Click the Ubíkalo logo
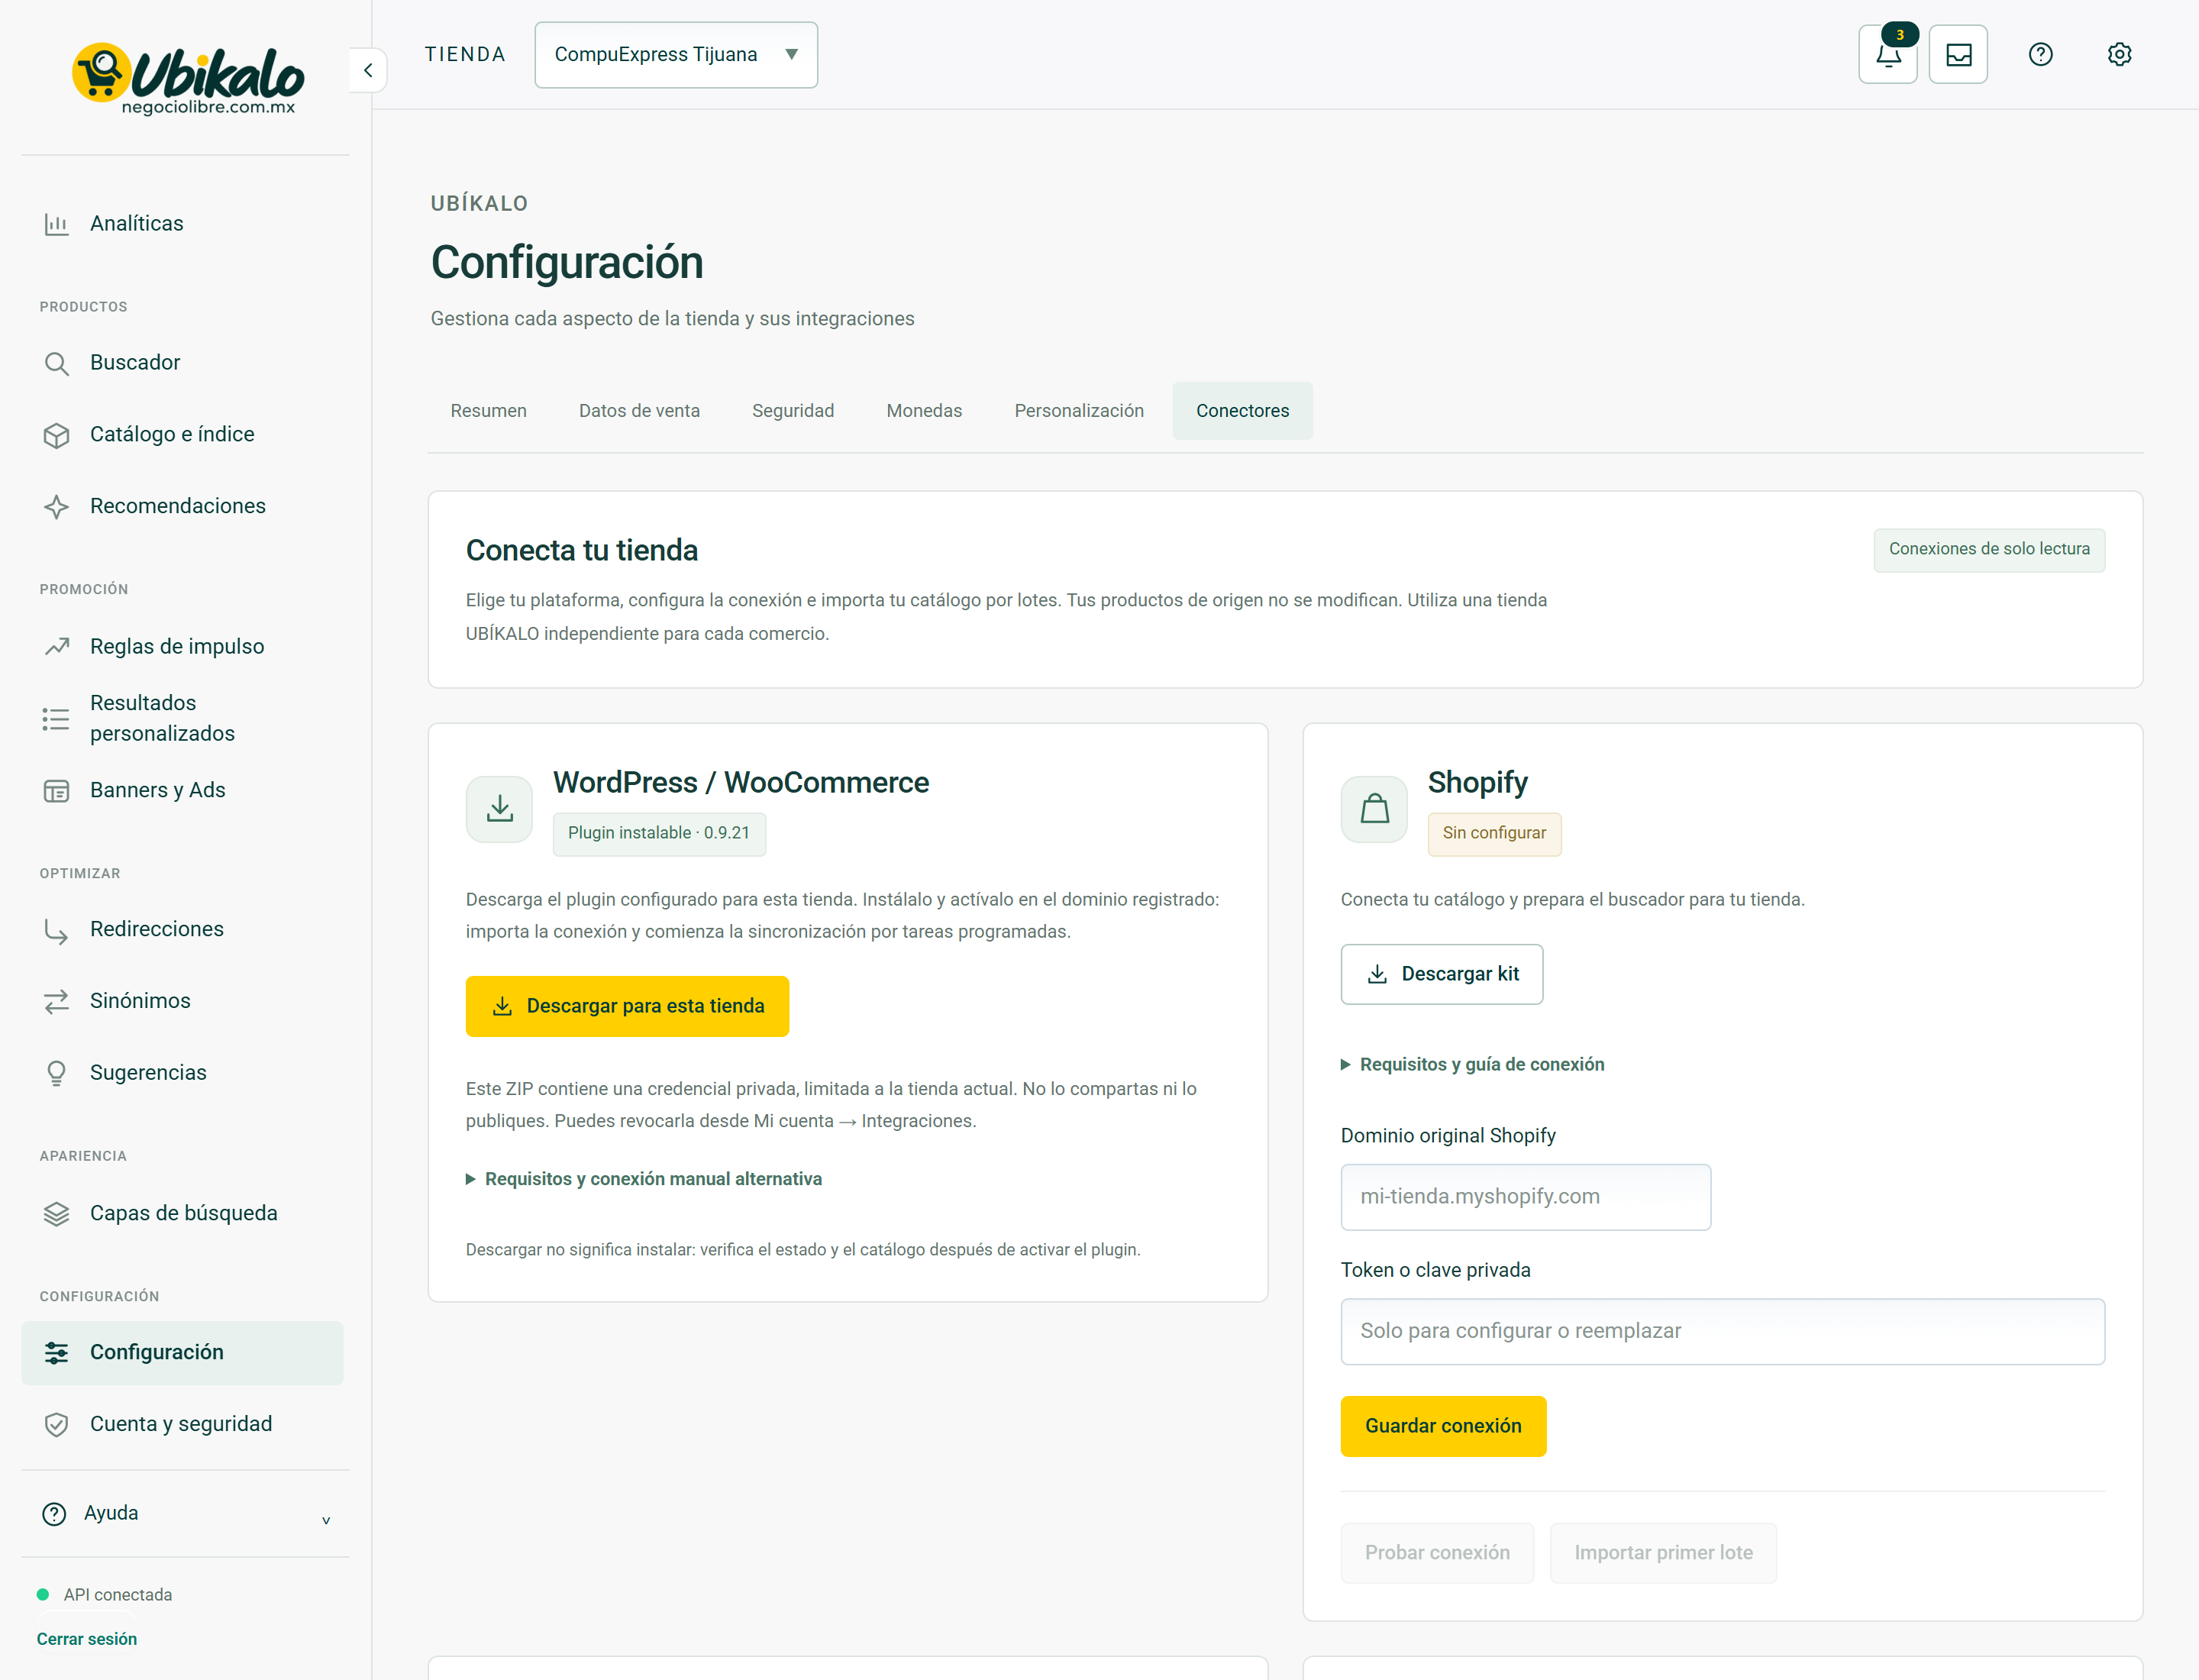 (x=187, y=78)
